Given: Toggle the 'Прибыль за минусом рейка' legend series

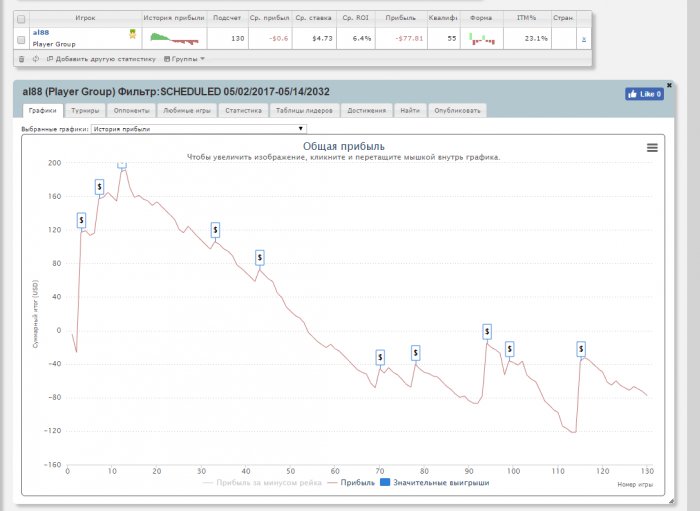Looking at the screenshot, I should pyautogui.click(x=262, y=482).
